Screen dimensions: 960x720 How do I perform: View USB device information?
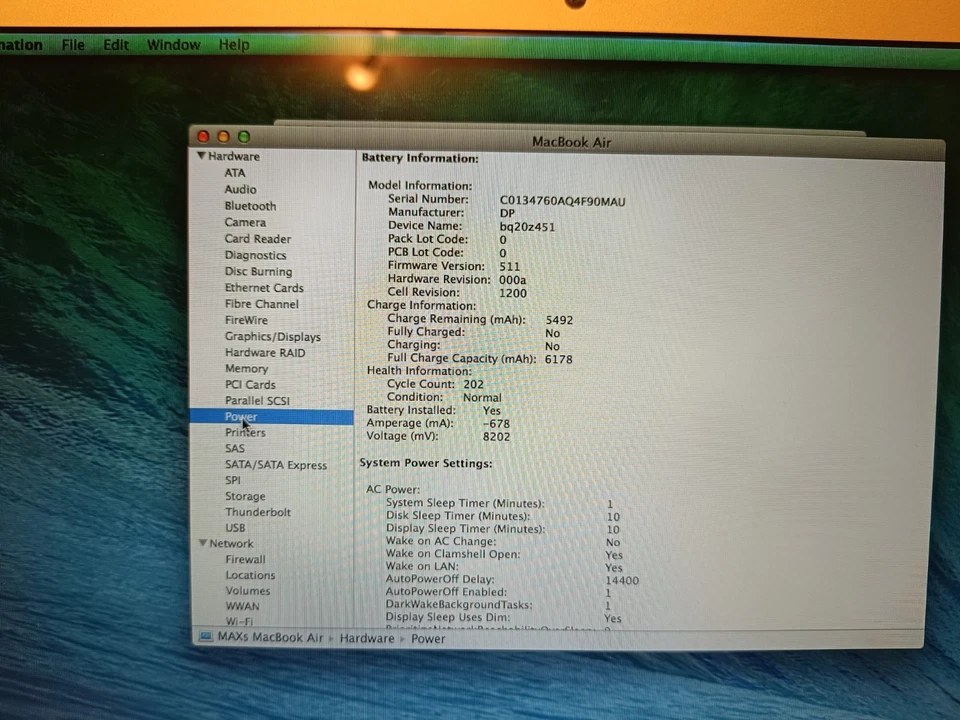coord(235,527)
